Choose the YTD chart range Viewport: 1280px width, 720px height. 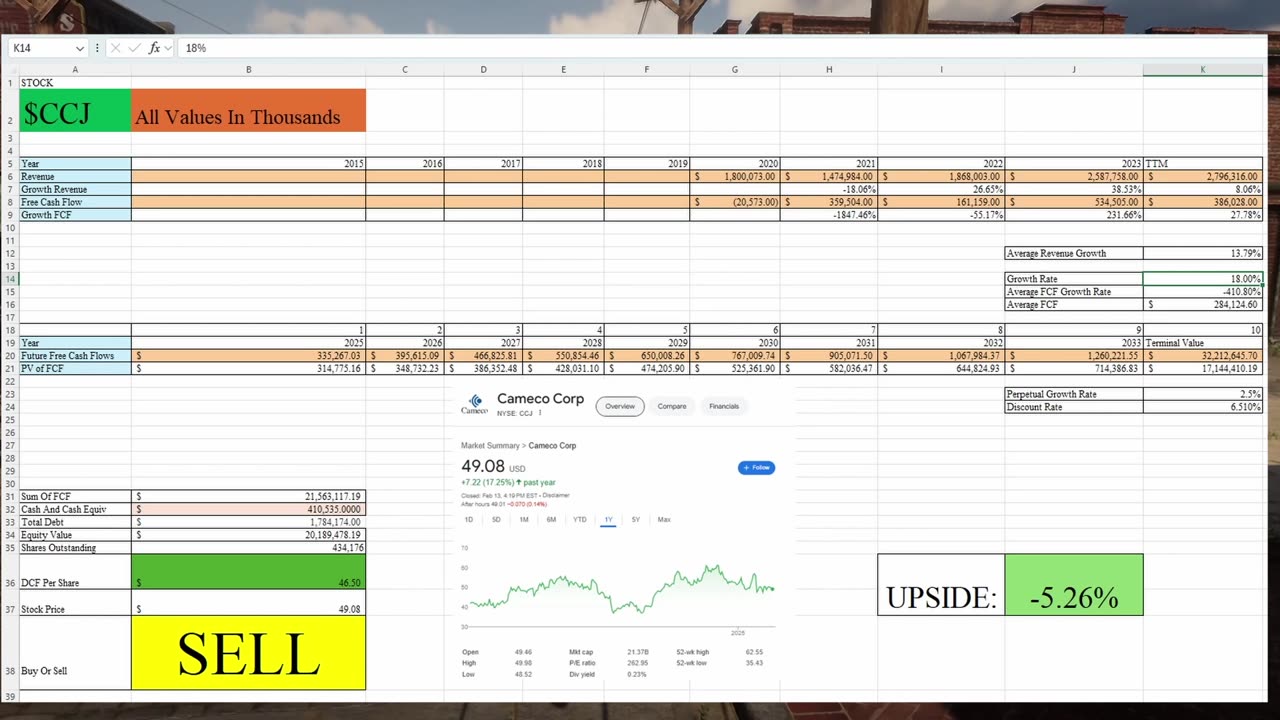point(580,520)
